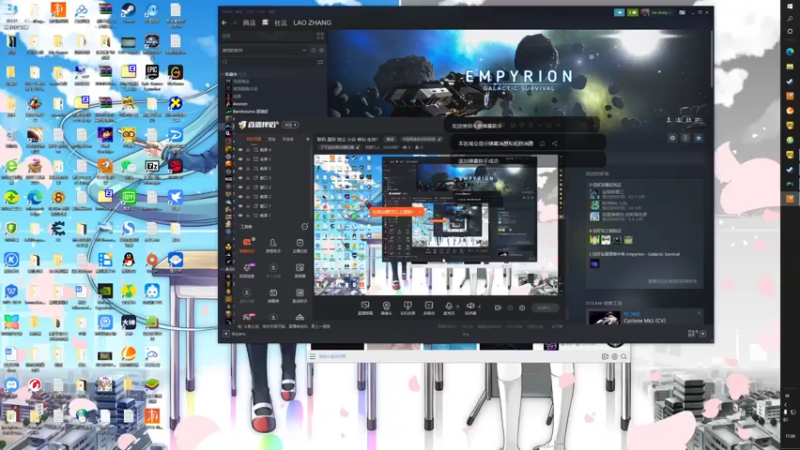Open File Explorer from the right taskbar

pyautogui.click(x=790, y=66)
